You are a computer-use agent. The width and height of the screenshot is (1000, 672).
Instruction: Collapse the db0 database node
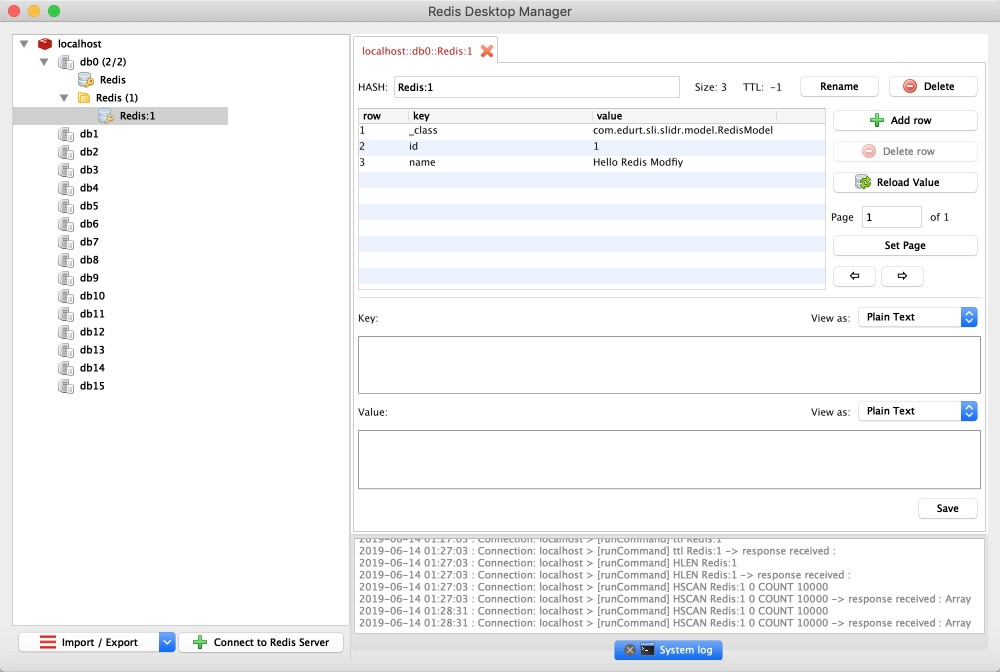44,62
